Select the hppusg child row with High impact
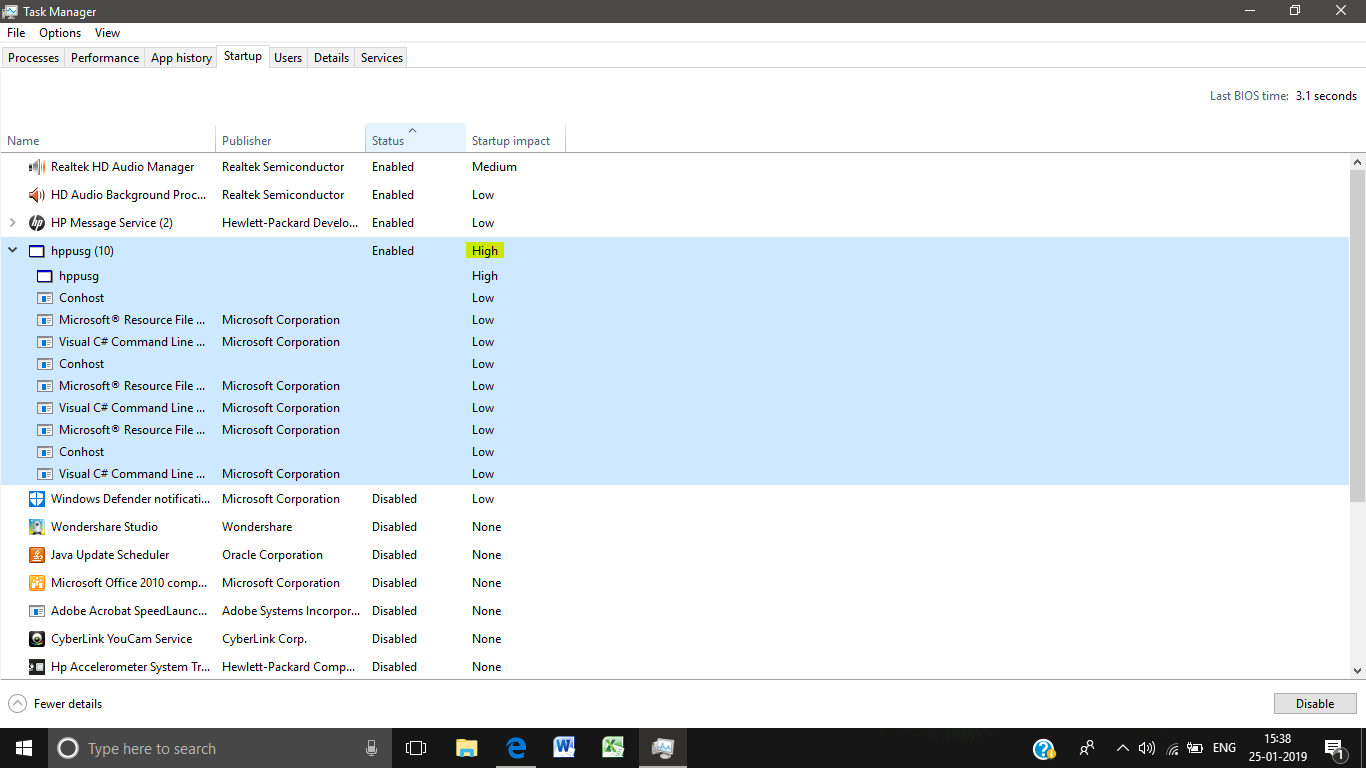 pyautogui.click(x=675, y=276)
